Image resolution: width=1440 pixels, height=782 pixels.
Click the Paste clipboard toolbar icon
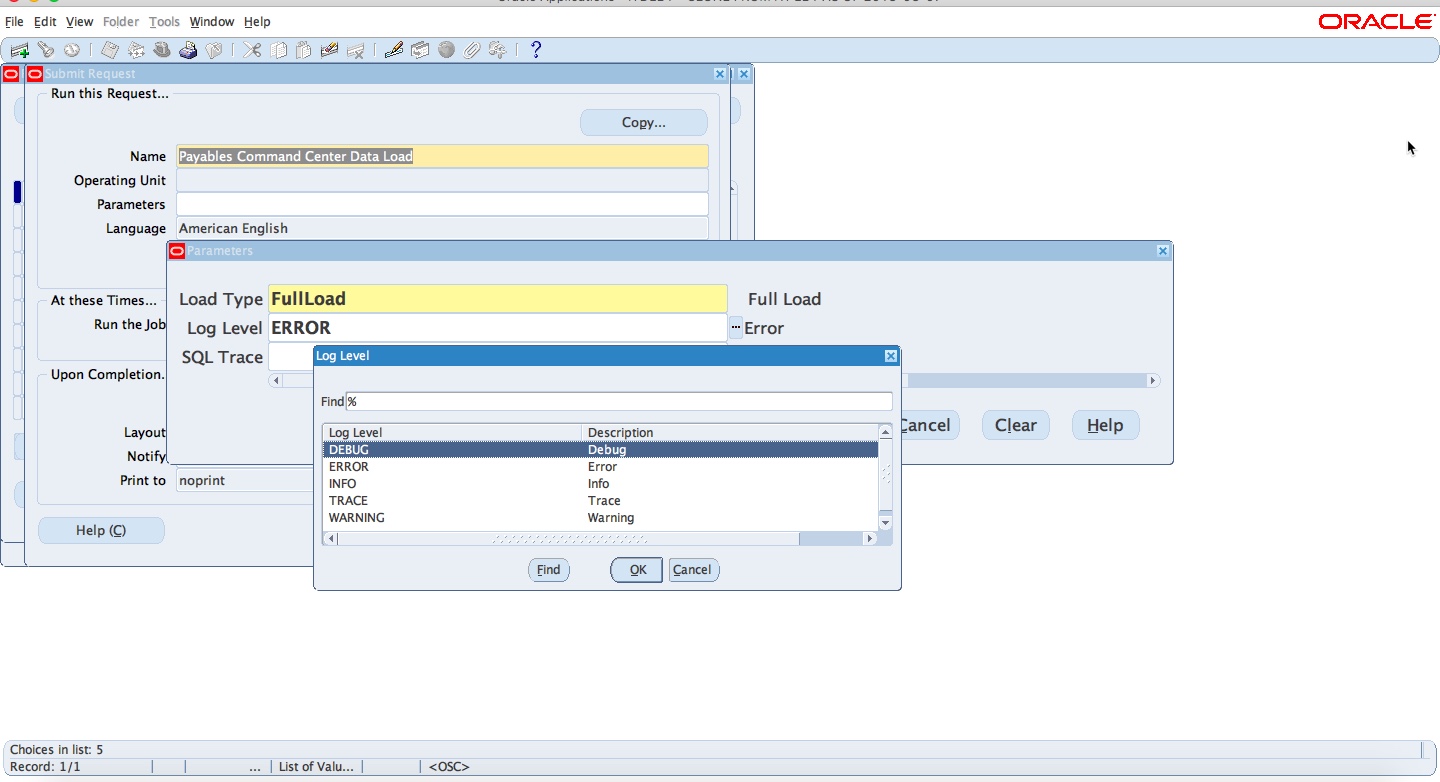point(304,50)
